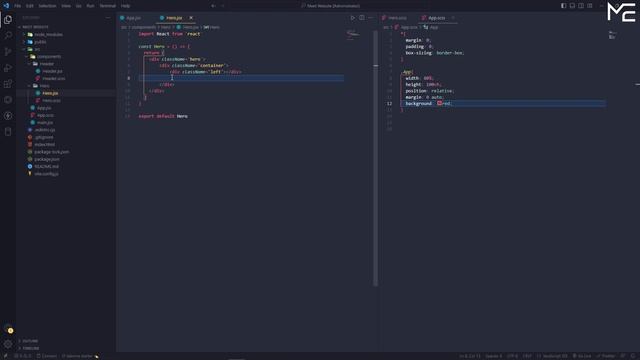Screen dimensions: 640x360
Task: Open the Selection menu
Action: click(47, 6)
